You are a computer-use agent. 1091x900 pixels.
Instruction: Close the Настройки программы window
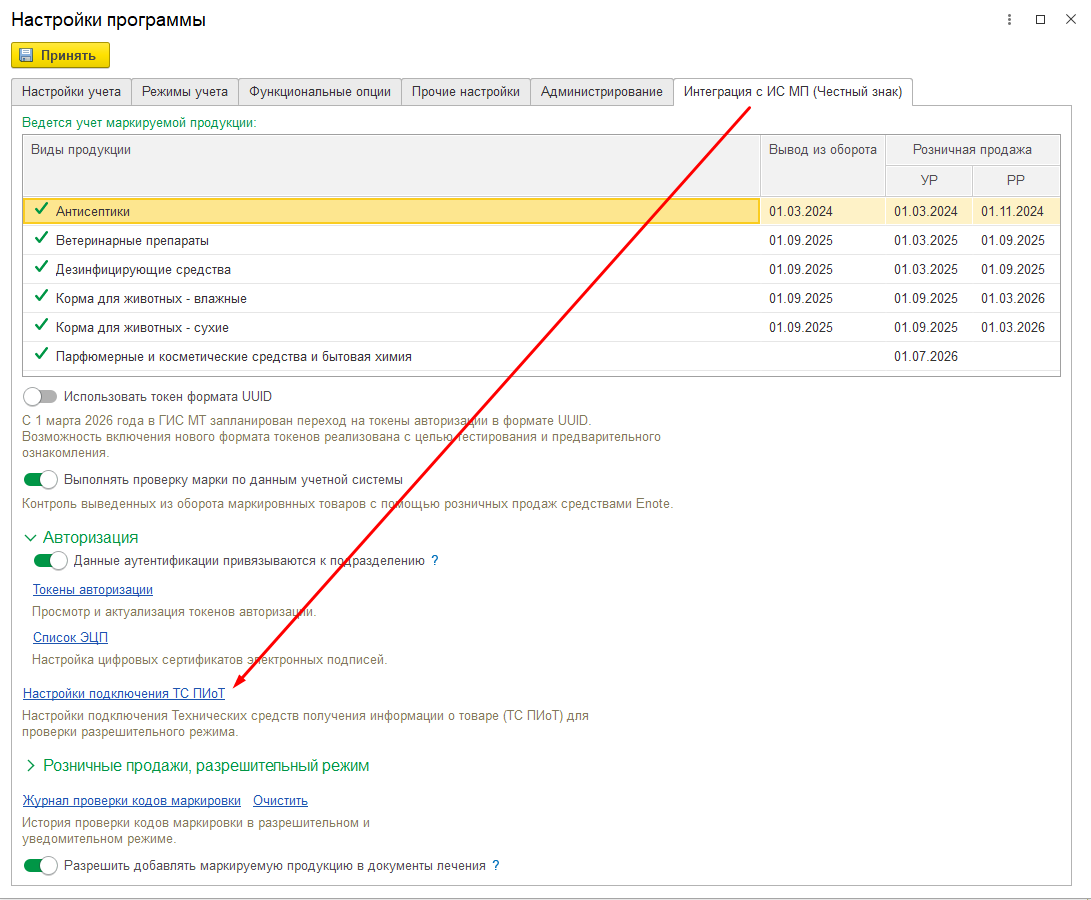click(1070, 19)
